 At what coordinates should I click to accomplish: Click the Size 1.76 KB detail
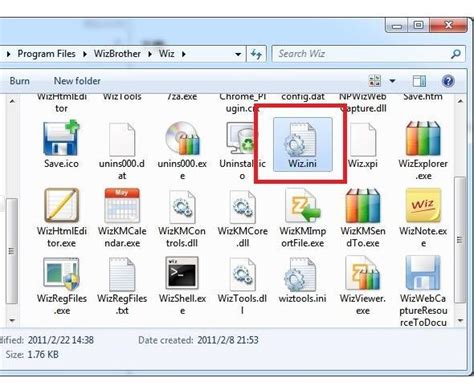pos(32,354)
